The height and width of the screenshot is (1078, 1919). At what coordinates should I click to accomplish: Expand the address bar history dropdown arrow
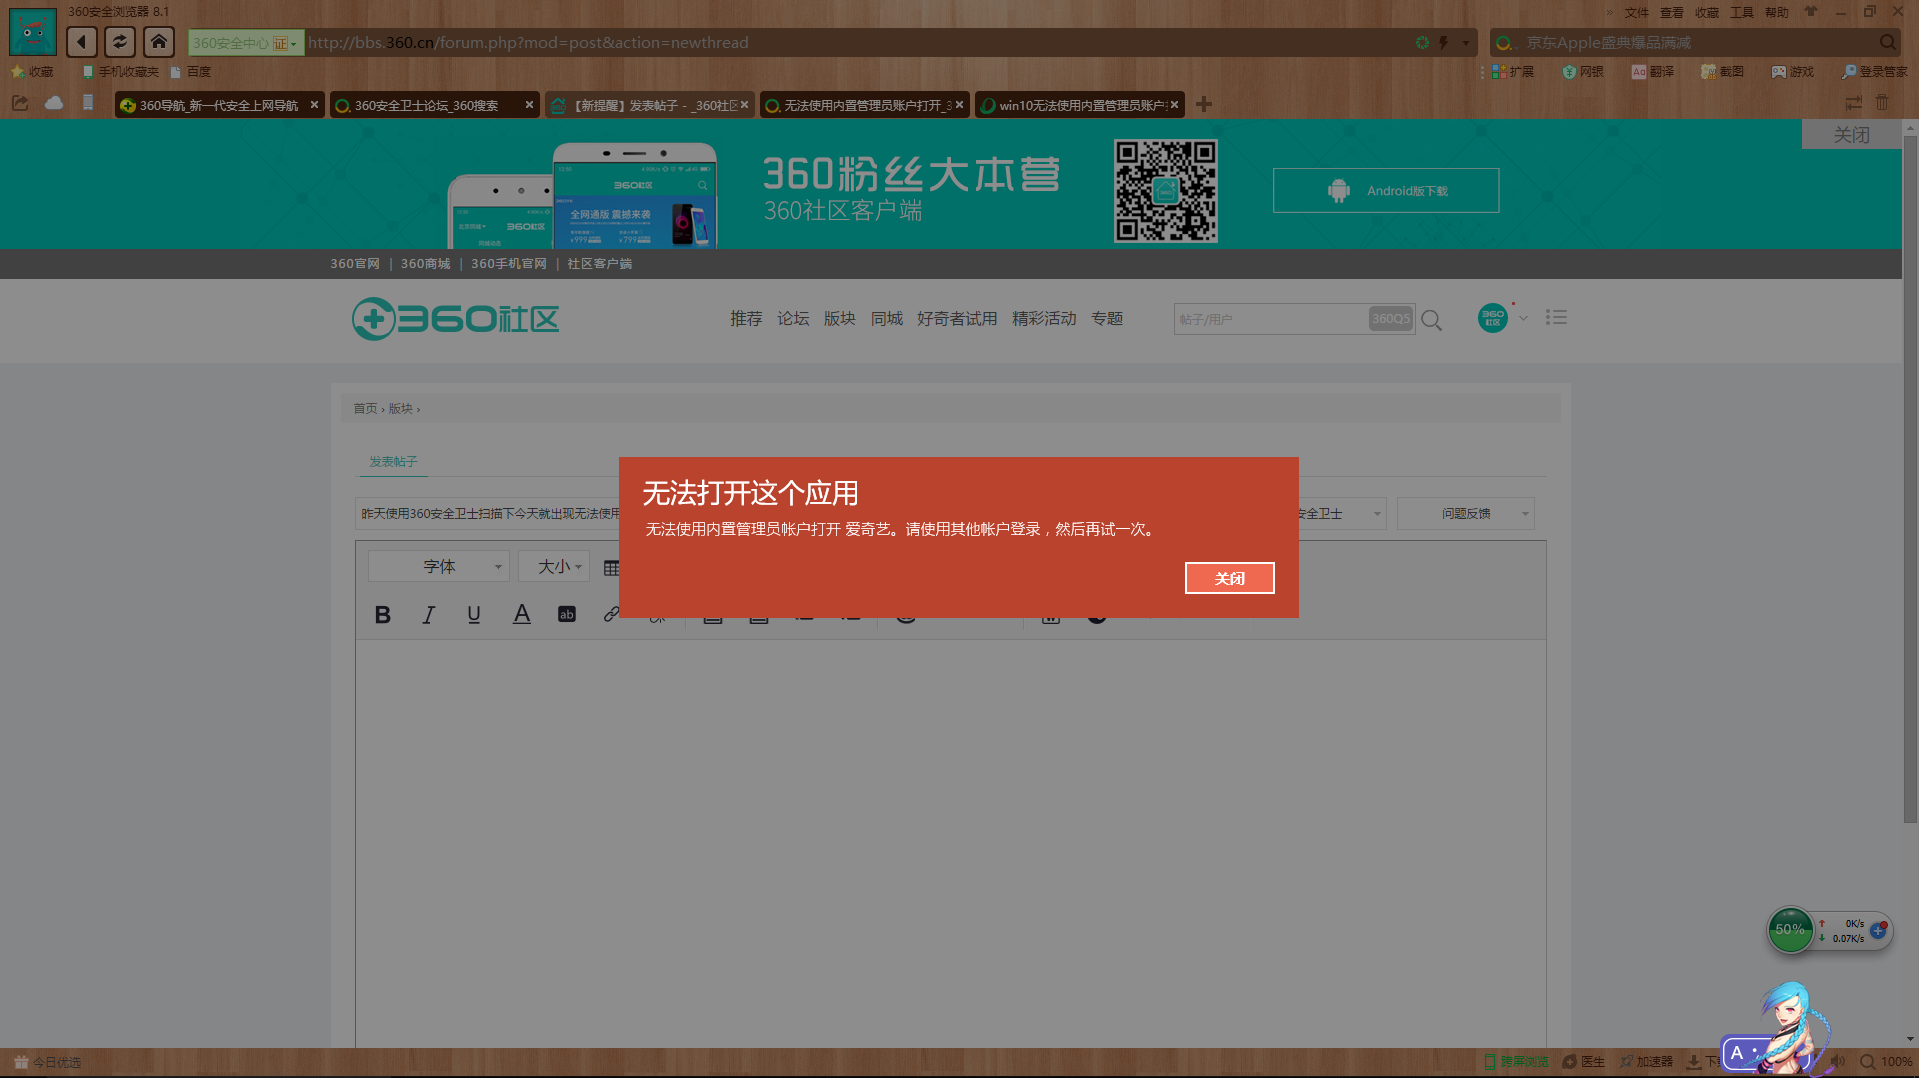(x=1466, y=42)
